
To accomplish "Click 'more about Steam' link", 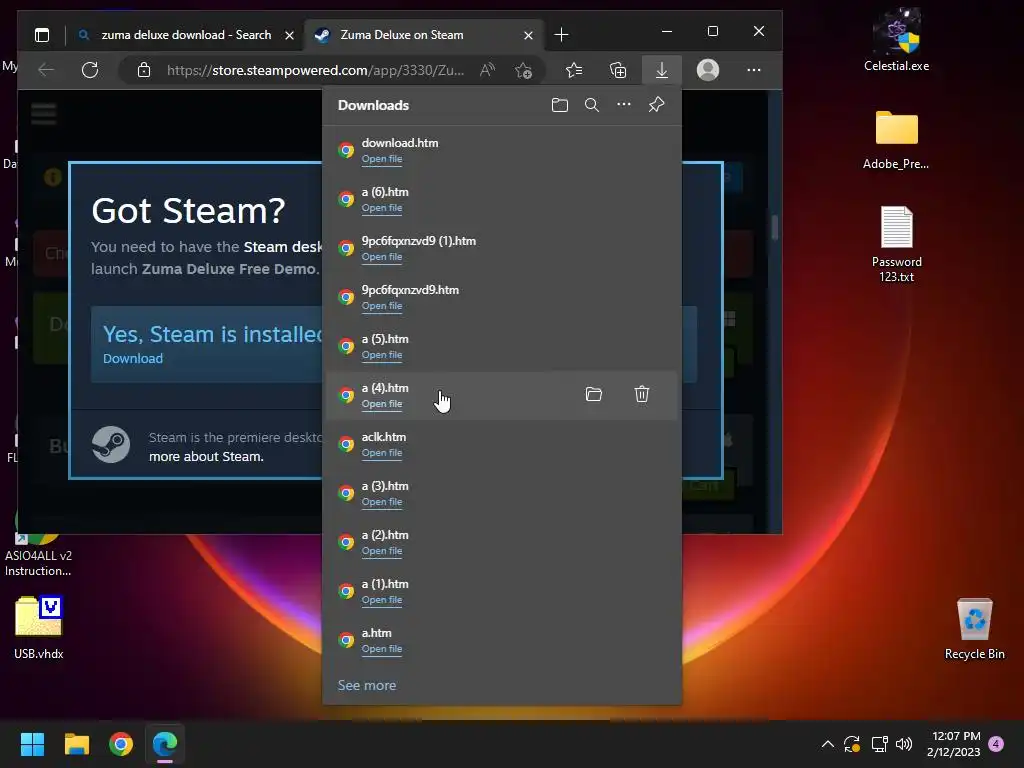I will point(206,456).
